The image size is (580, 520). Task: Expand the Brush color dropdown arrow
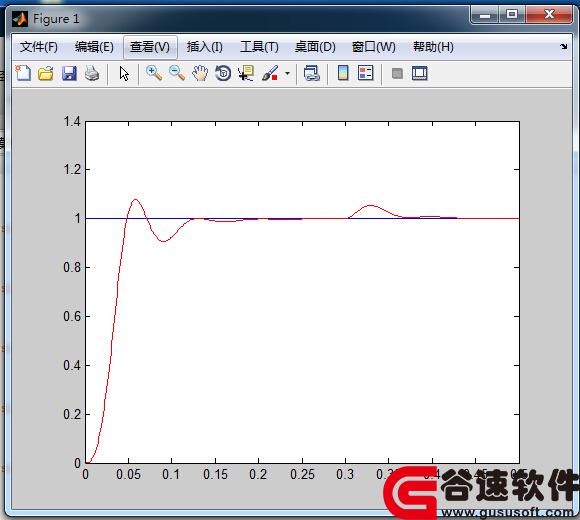click(287, 73)
